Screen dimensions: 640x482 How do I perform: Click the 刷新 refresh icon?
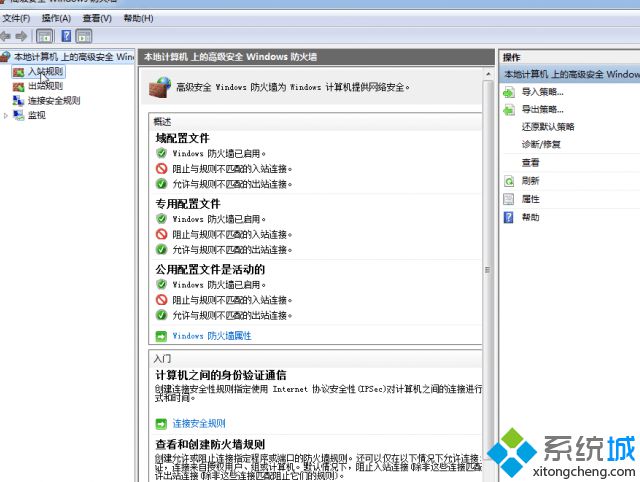(509, 181)
